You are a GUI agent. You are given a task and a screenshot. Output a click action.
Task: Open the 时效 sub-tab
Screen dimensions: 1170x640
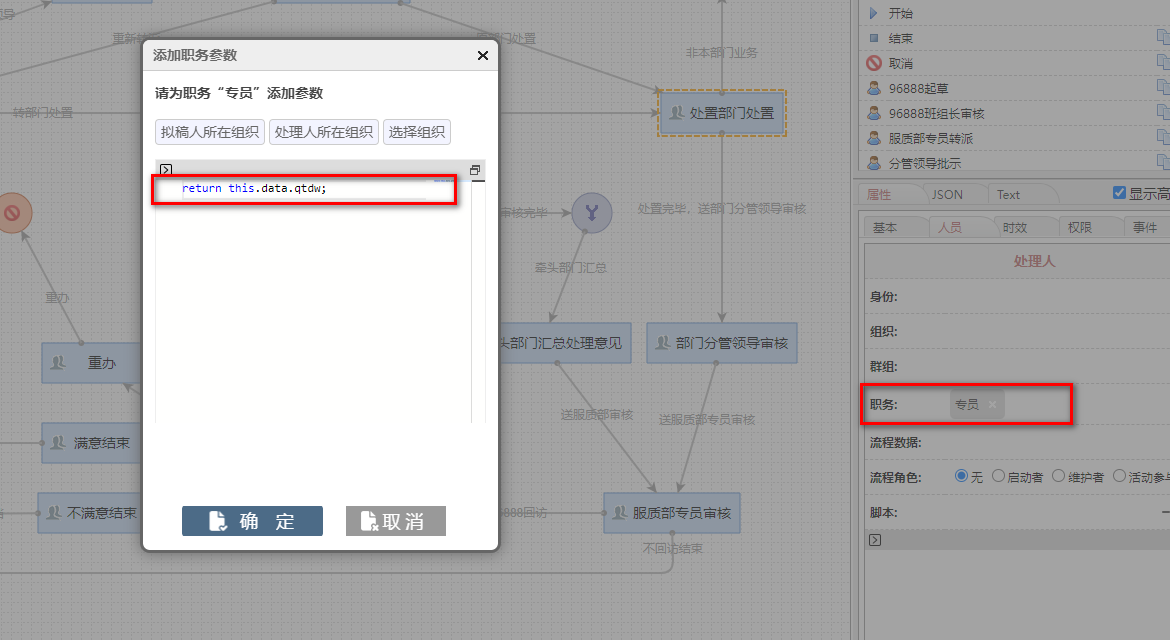coord(1014,227)
